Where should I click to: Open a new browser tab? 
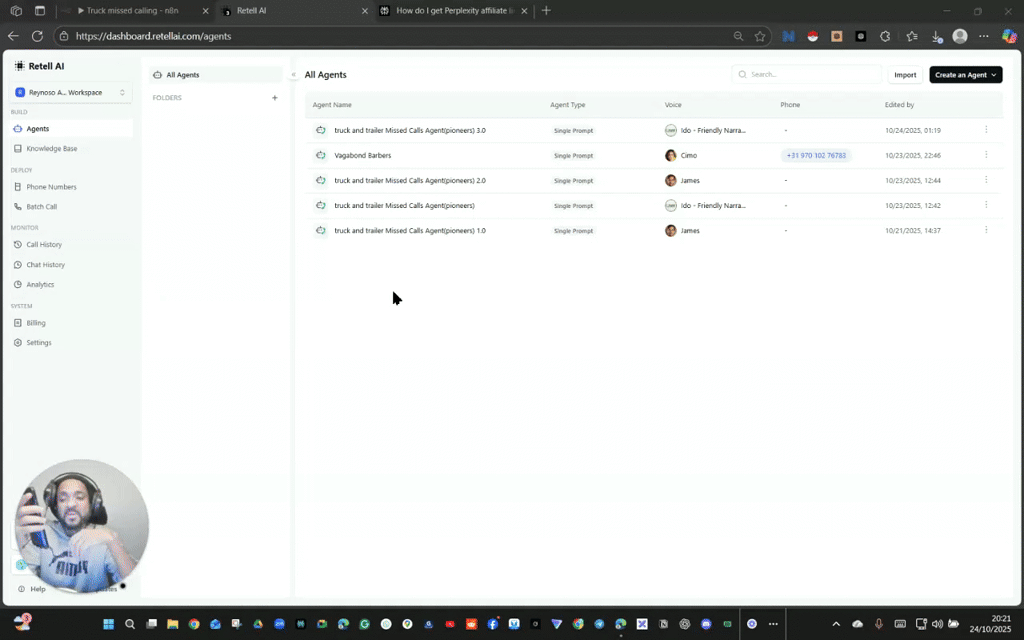tap(546, 10)
